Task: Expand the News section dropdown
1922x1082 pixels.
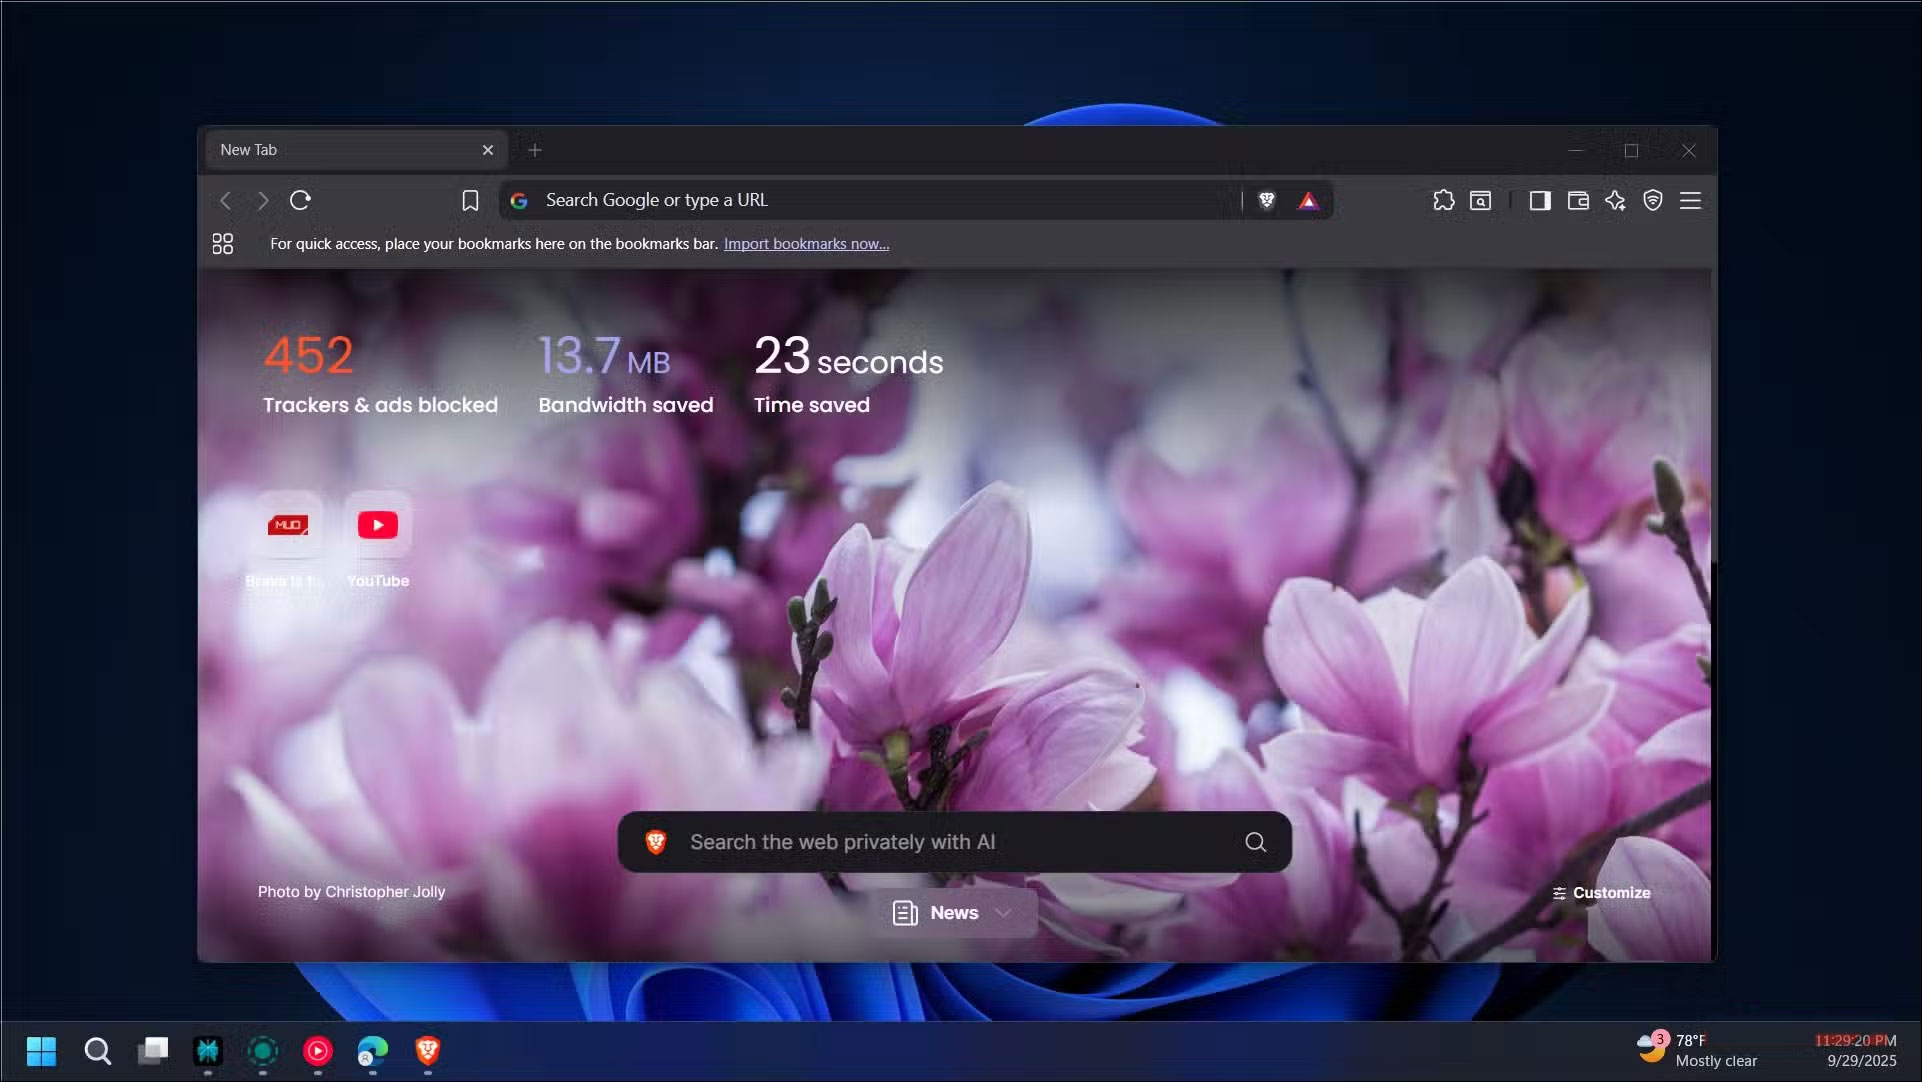Action: coord(1001,912)
